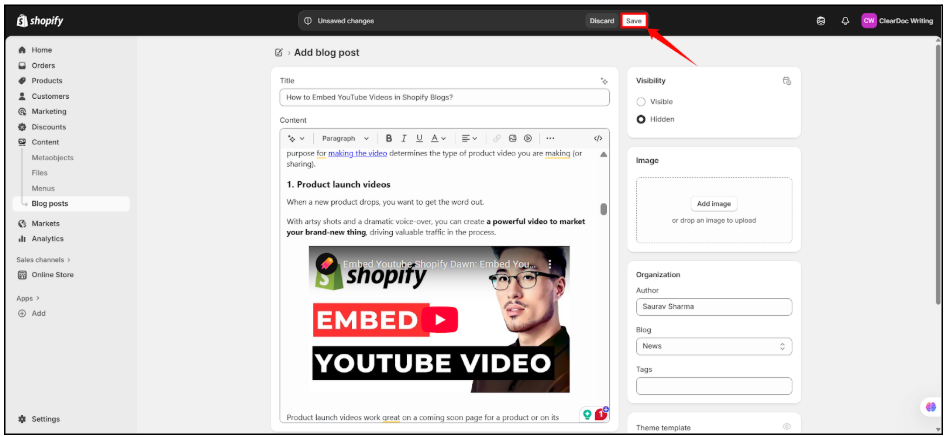945x437 pixels.
Task: Save the blog post
Action: pos(633,20)
